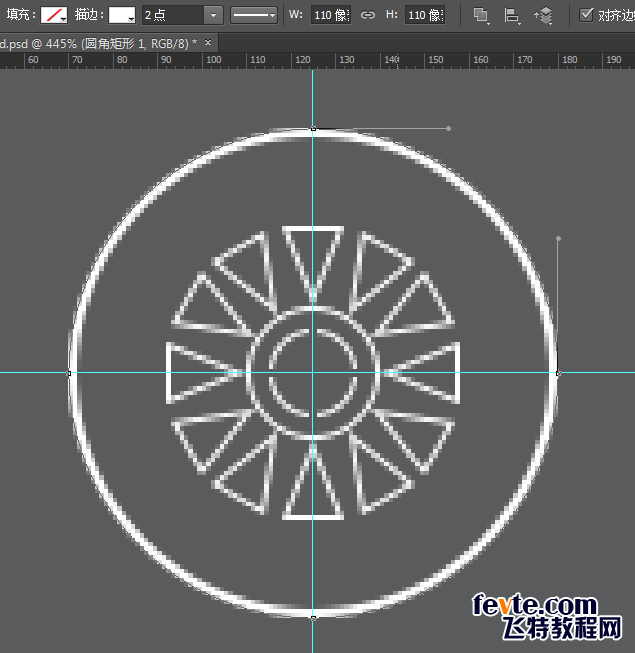Click the W width input field

point(331,15)
